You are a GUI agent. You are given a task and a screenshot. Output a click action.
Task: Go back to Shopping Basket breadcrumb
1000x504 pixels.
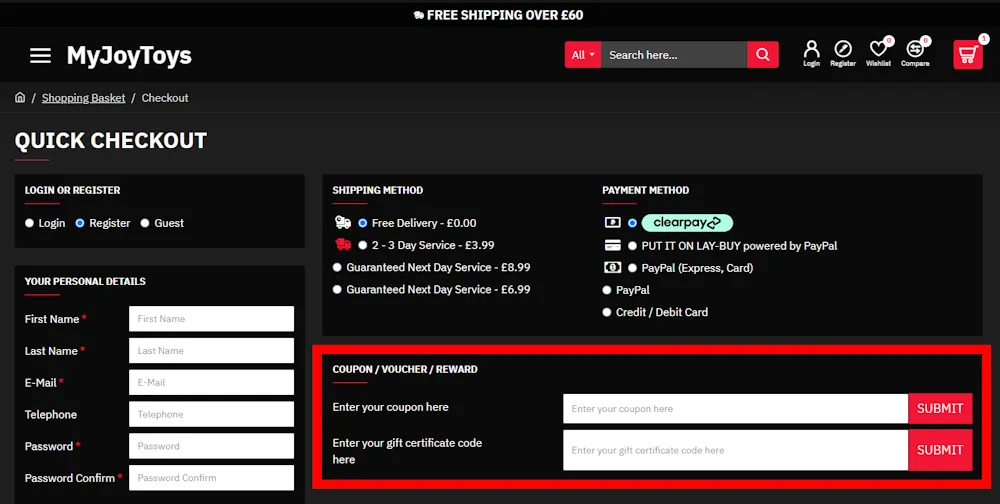84,98
